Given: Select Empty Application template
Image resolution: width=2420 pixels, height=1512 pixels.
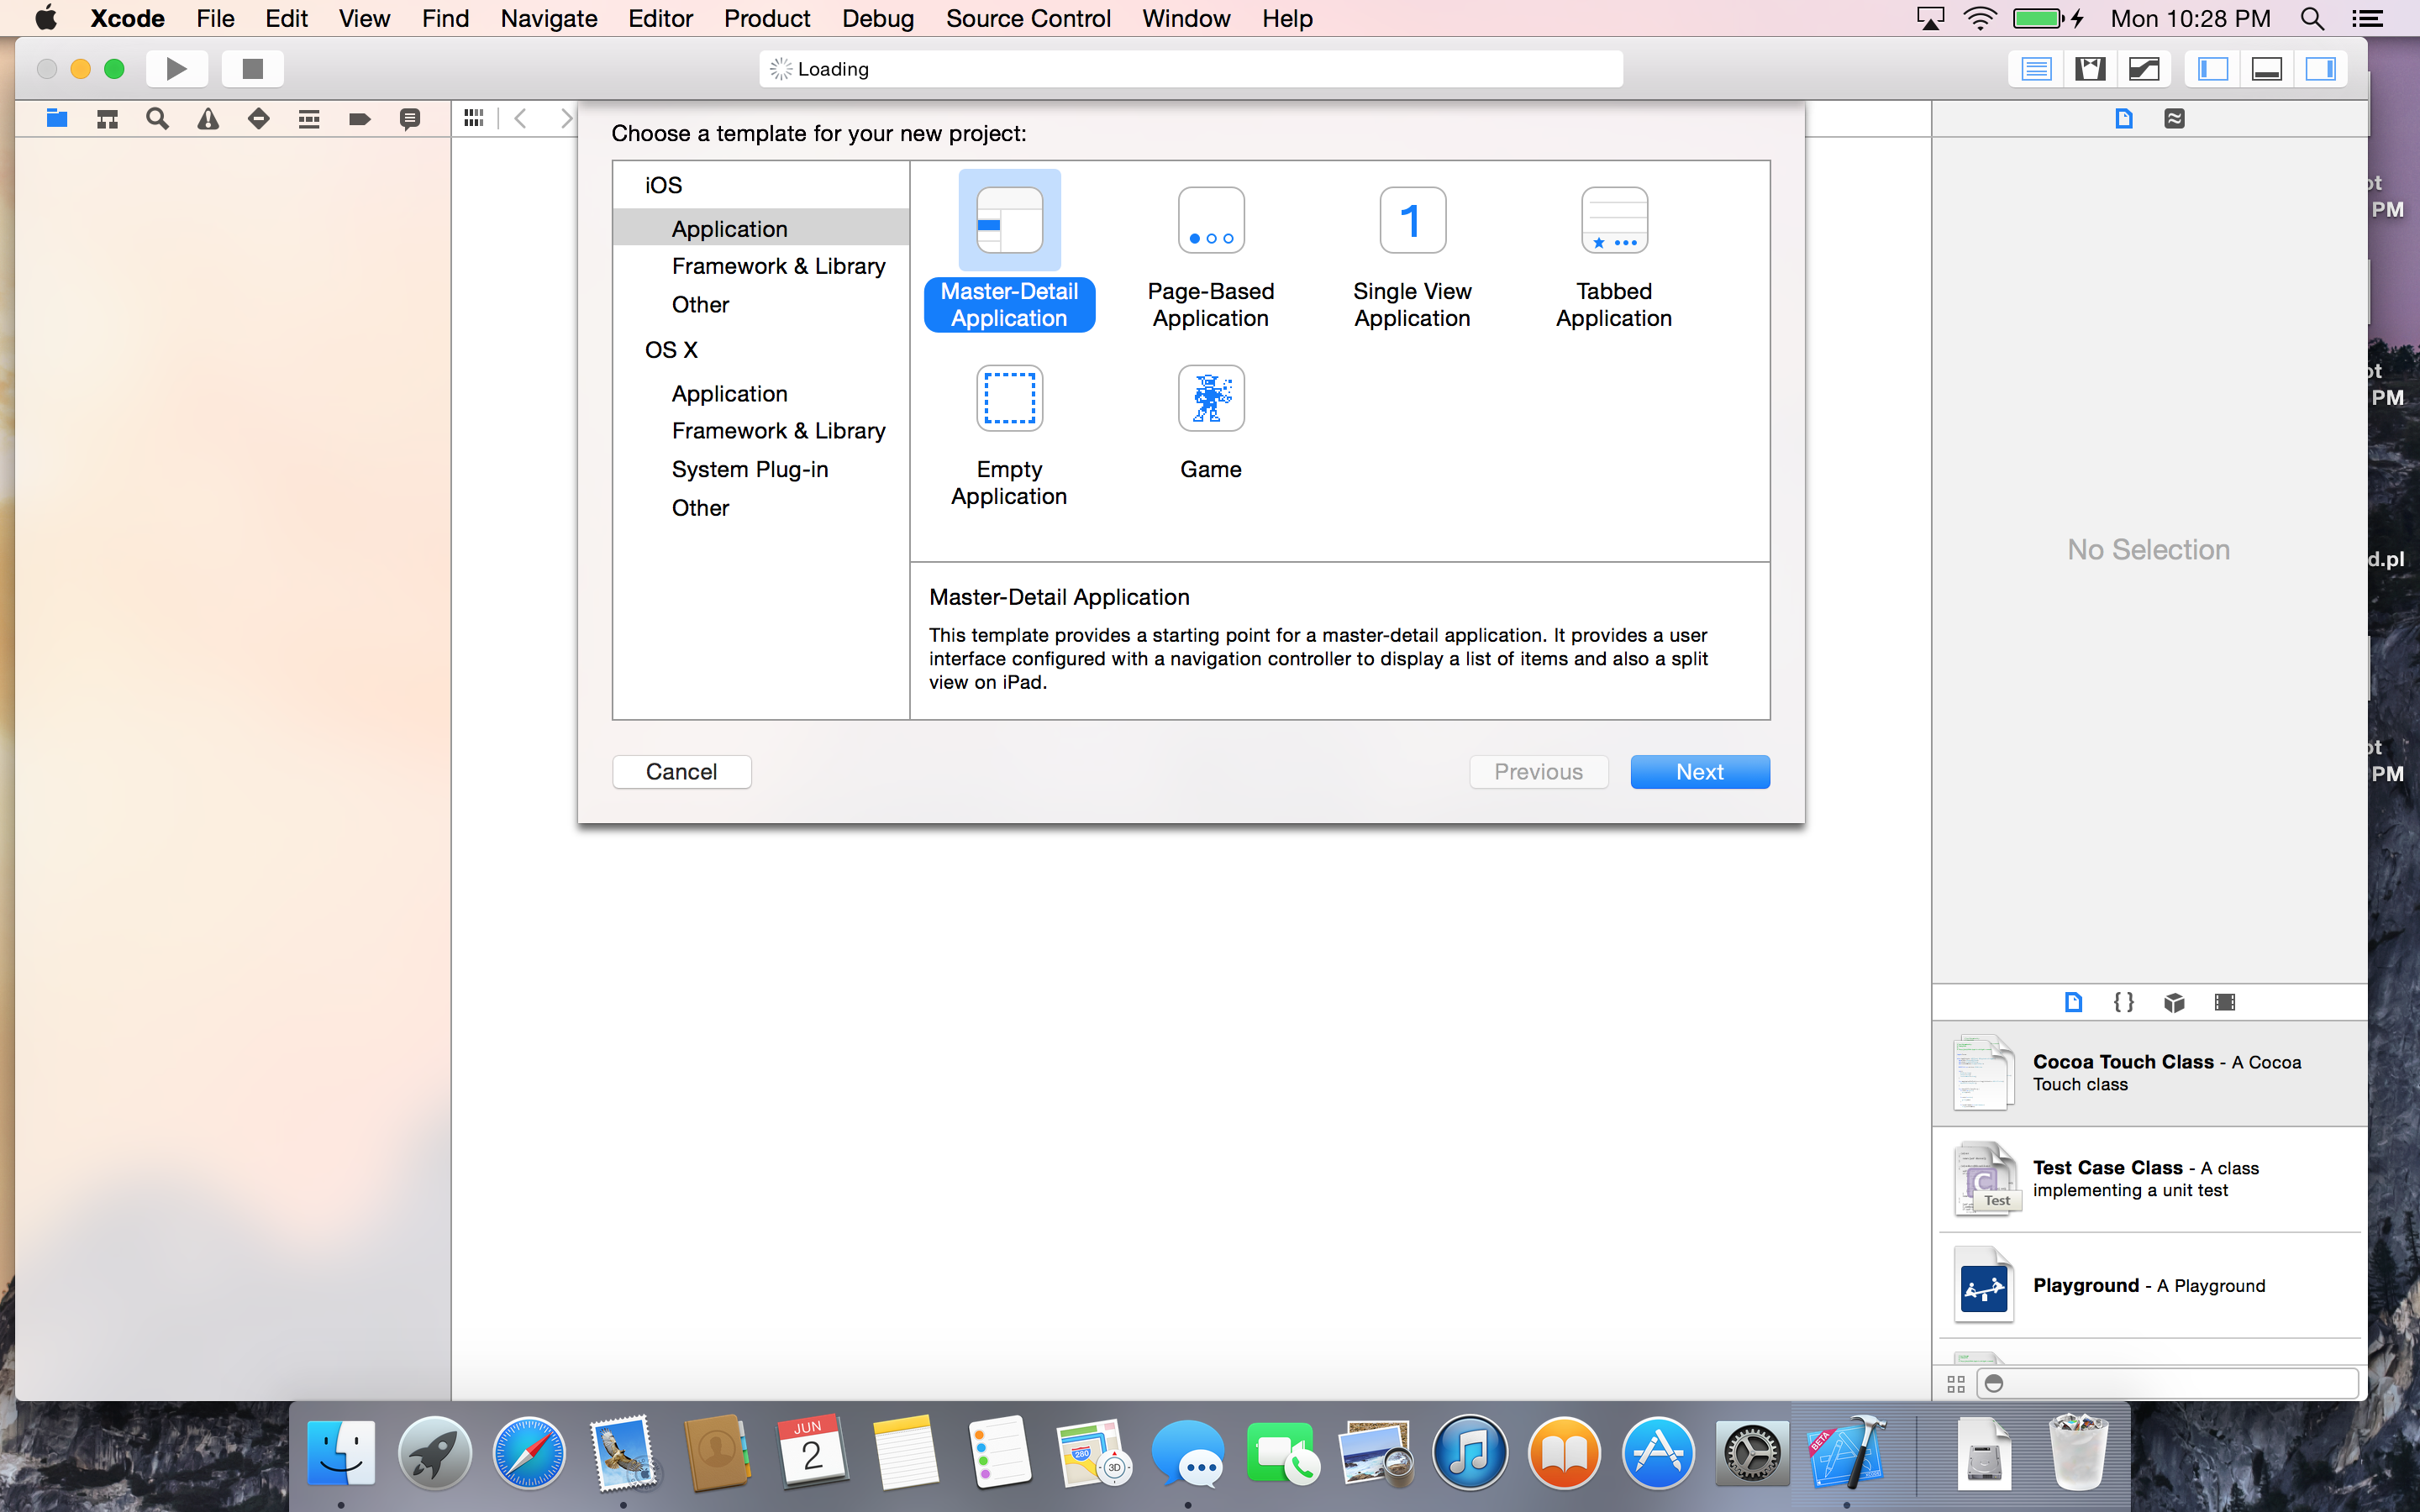Looking at the screenshot, I should [x=1009, y=436].
